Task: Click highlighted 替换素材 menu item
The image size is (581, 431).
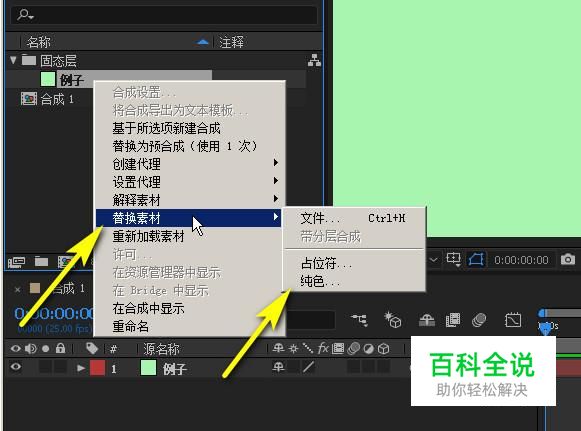Action: click(x=189, y=218)
